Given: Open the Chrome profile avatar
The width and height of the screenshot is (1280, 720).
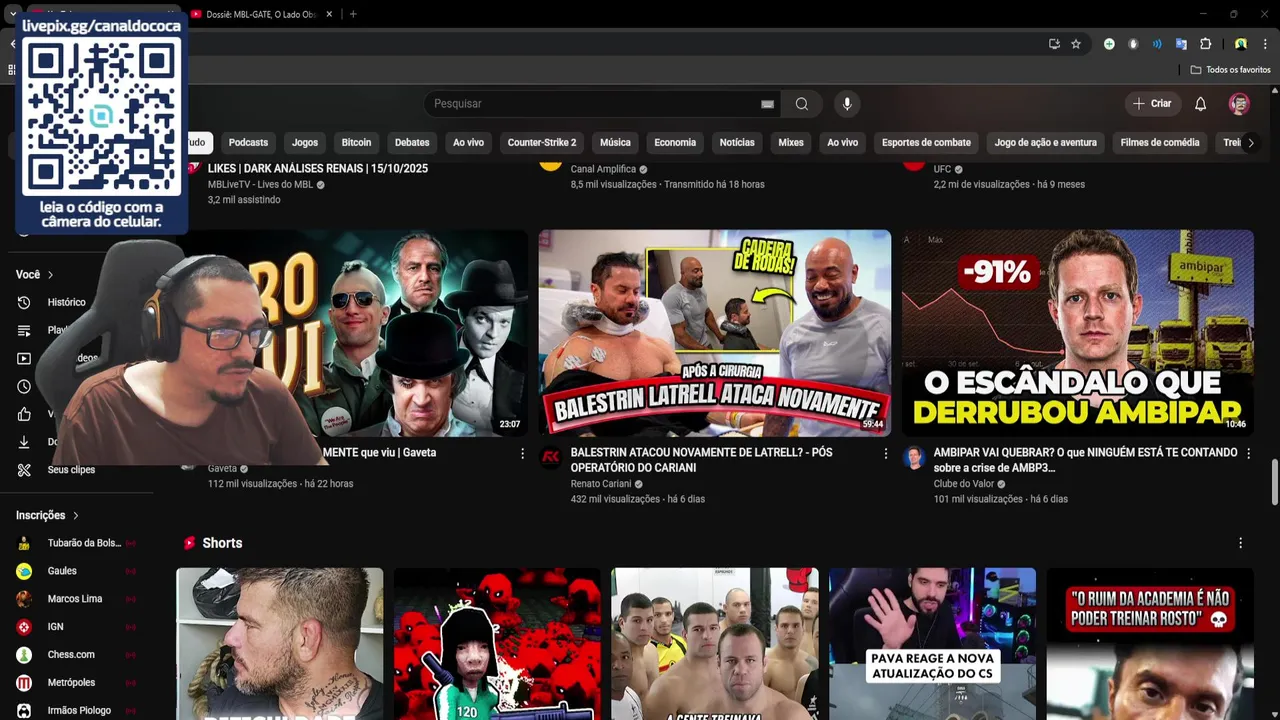Looking at the screenshot, I should pyautogui.click(x=1240, y=44).
